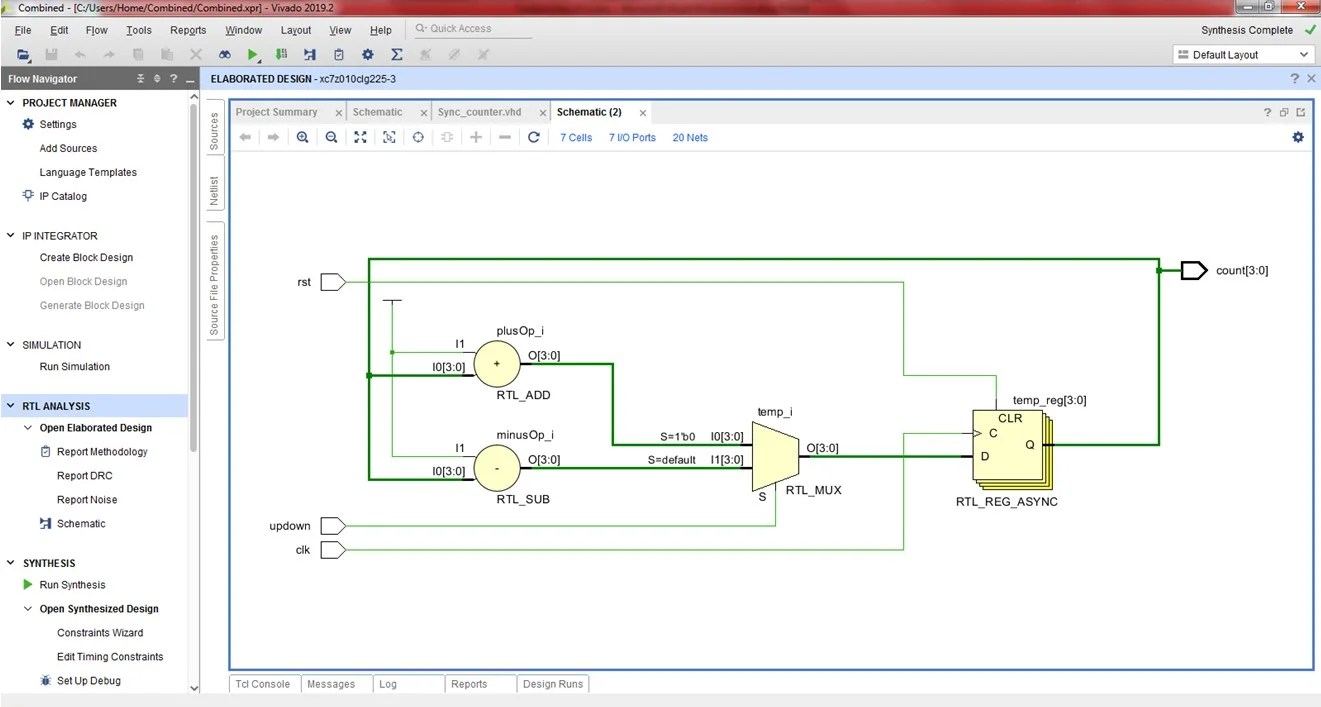1321x707 pixels.
Task: Refresh the schematic with the circular arrow icon
Action: 536,137
